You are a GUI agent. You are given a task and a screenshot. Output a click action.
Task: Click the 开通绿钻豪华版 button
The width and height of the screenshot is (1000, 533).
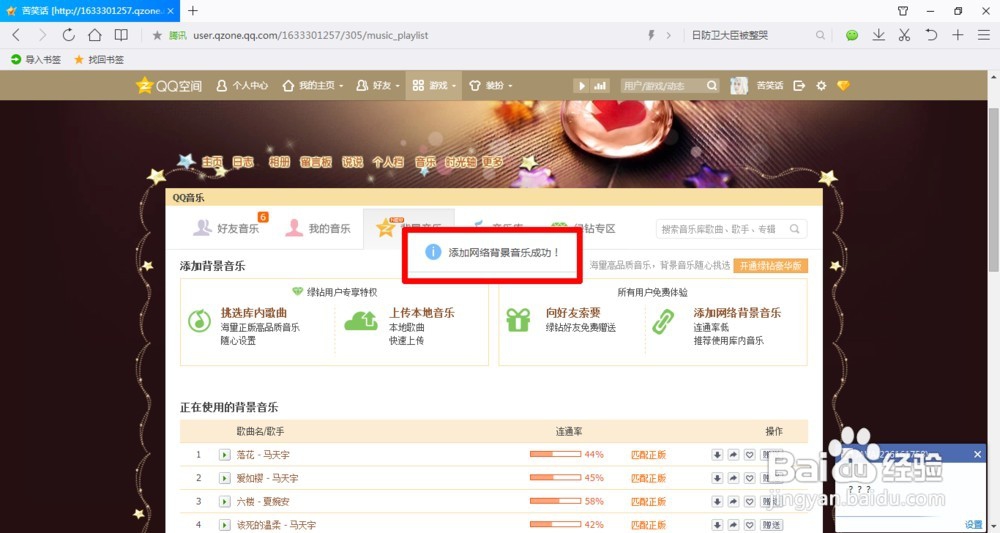click(x=770, y=265)
